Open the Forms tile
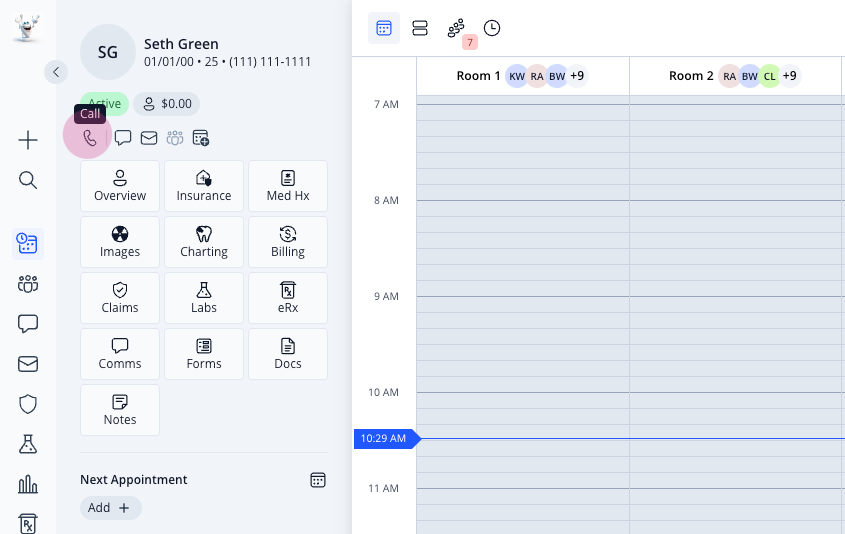This screenshot has height=534, width=845. (204, 354)
